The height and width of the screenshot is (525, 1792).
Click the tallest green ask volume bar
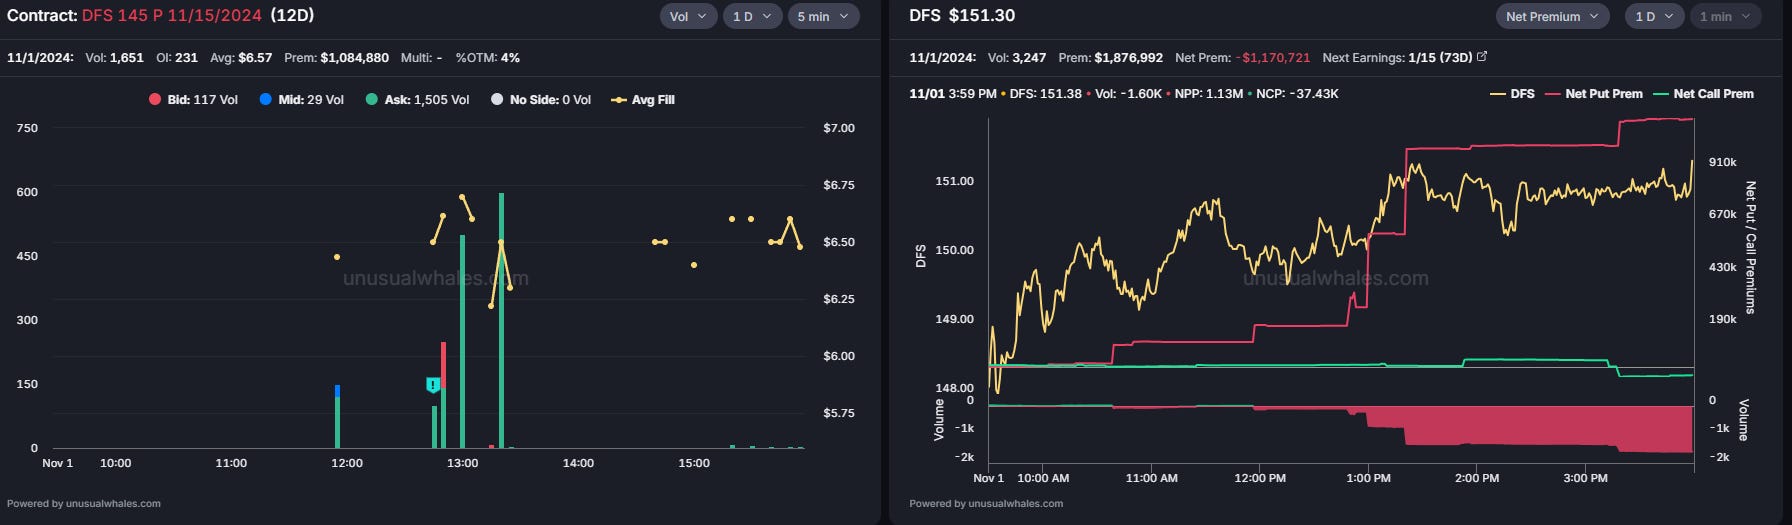click(x=501, y=320)
